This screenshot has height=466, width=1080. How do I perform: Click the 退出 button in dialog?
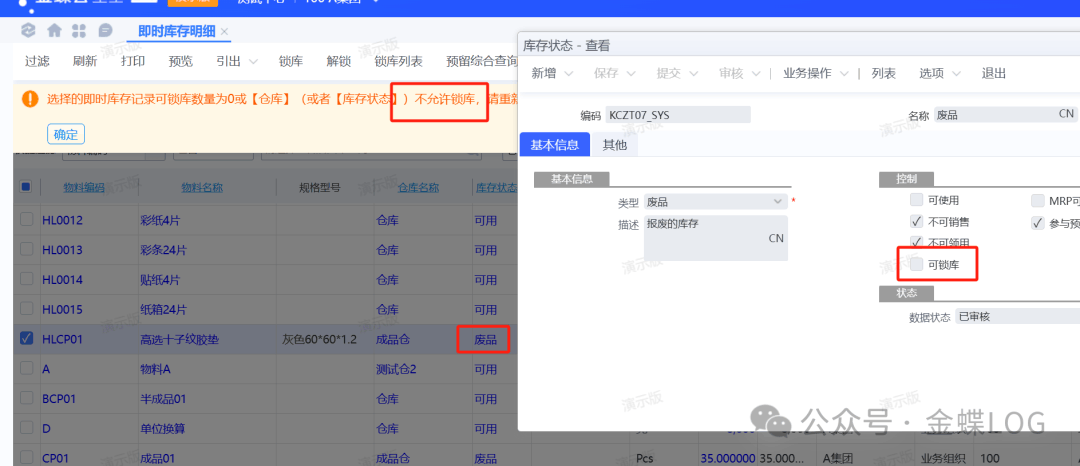(993, 74)
